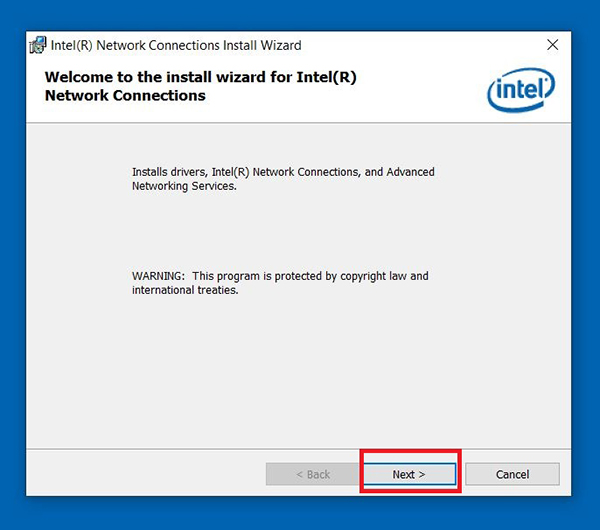Click the Cancel button

coord(512,474)
